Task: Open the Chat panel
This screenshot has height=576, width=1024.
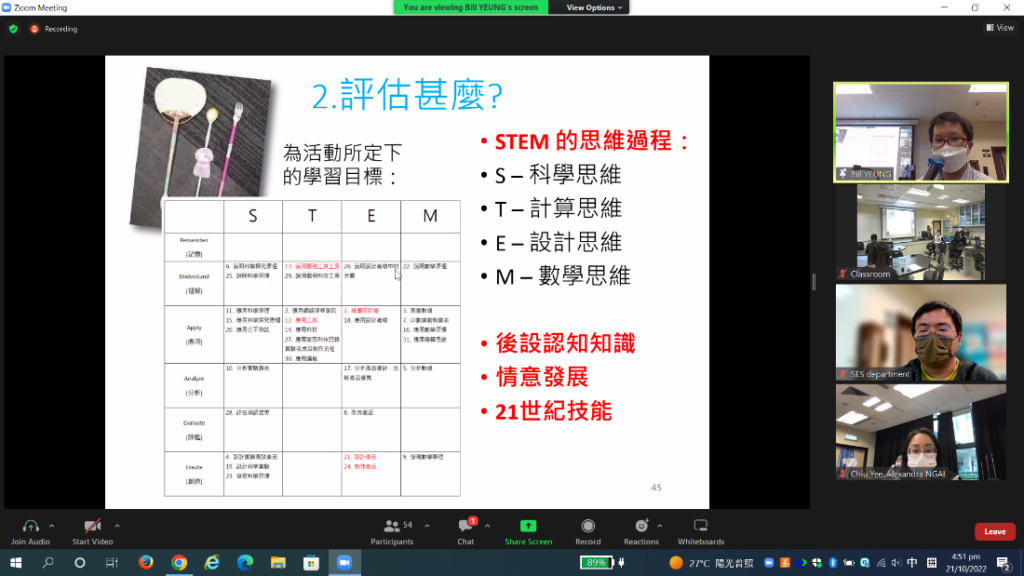Action: [x=465, y=526]
